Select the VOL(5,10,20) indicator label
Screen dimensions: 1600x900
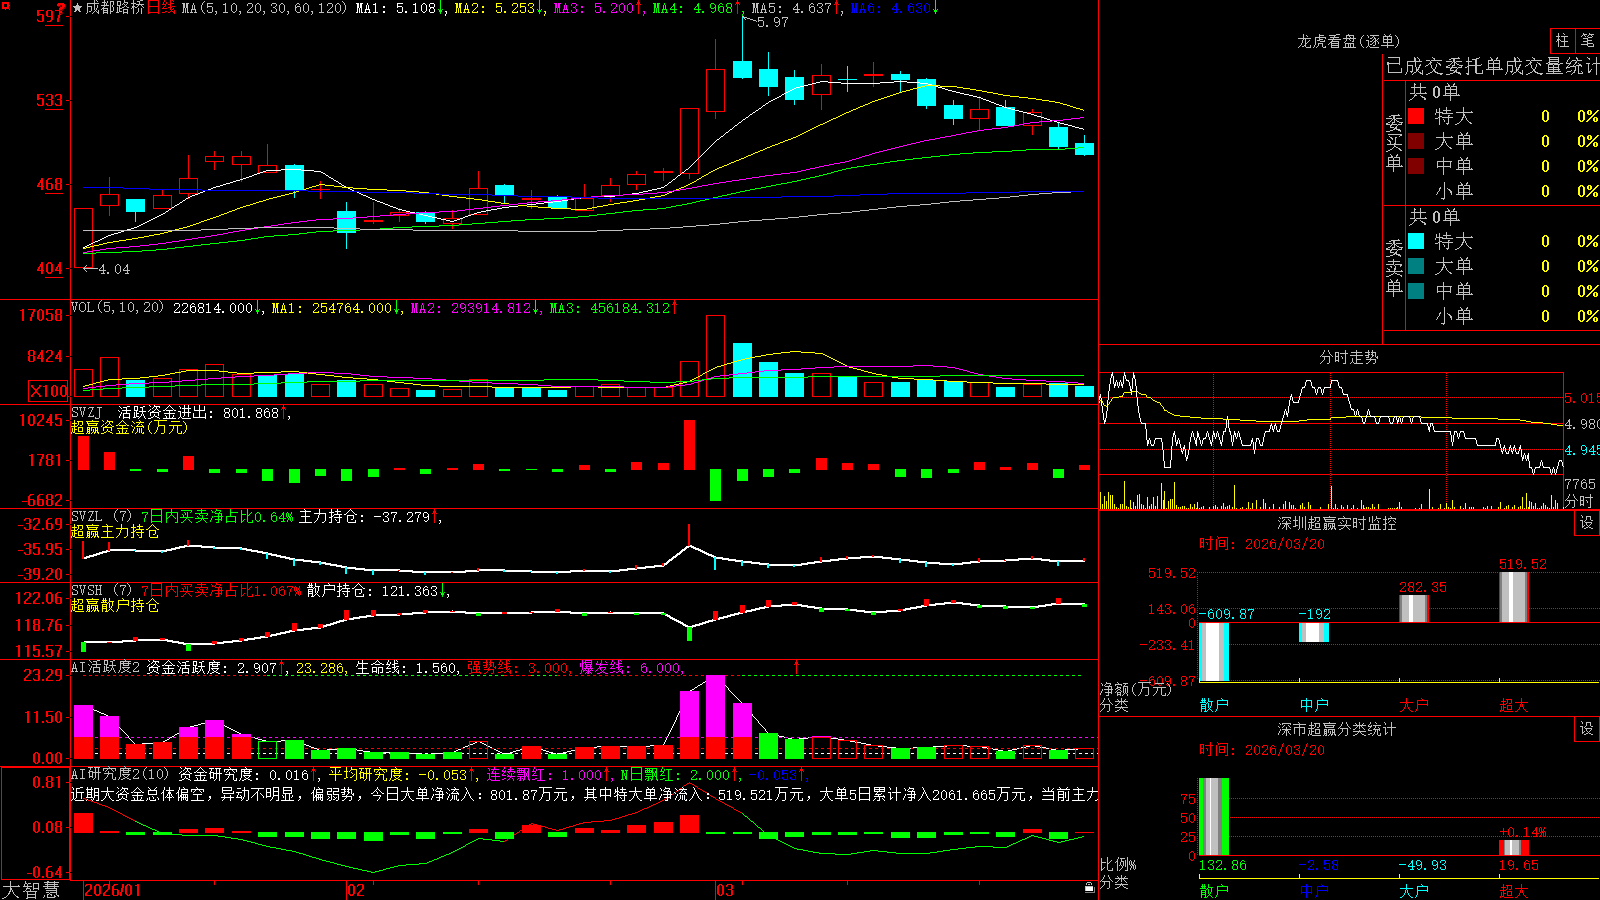click(x=117, y=307)
